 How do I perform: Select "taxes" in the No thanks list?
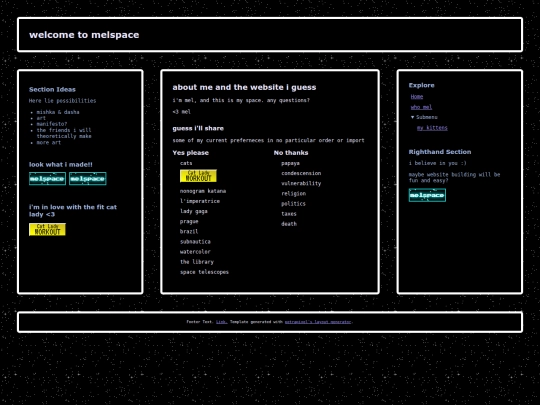[x=289, y=214]
